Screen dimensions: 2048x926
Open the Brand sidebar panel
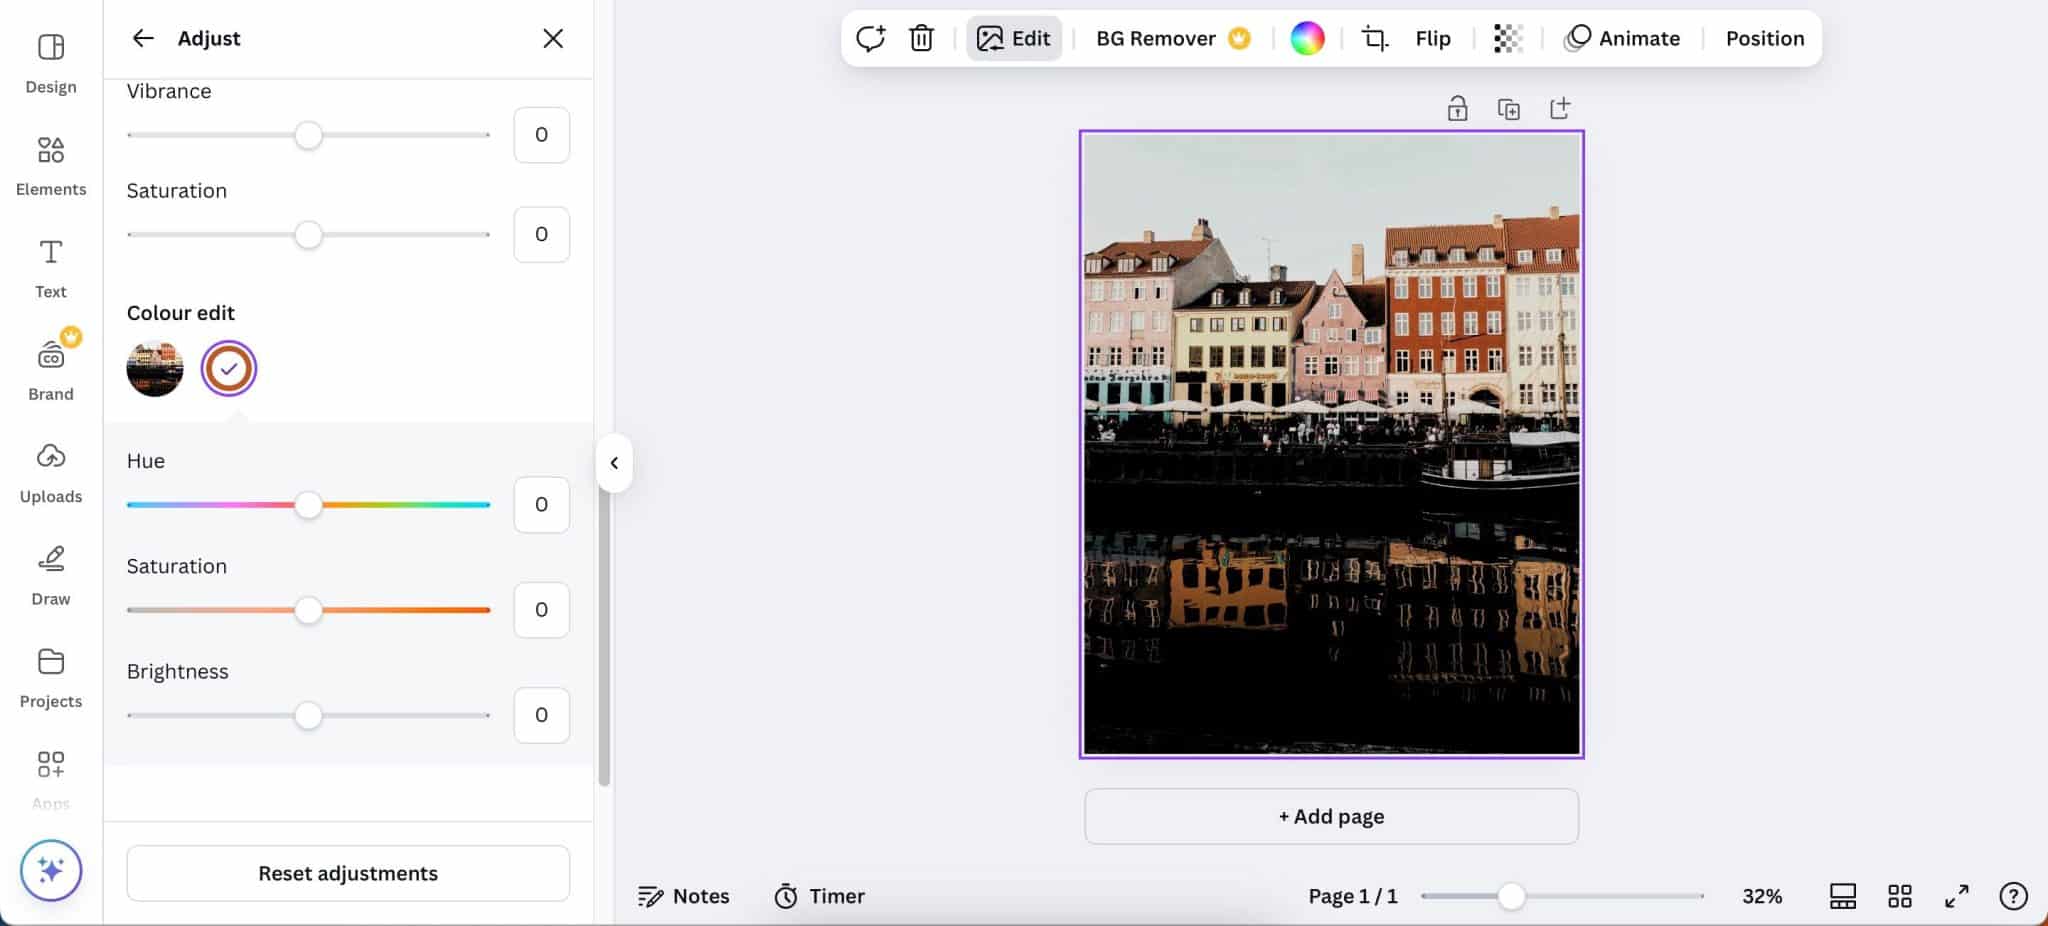[51, 371]
